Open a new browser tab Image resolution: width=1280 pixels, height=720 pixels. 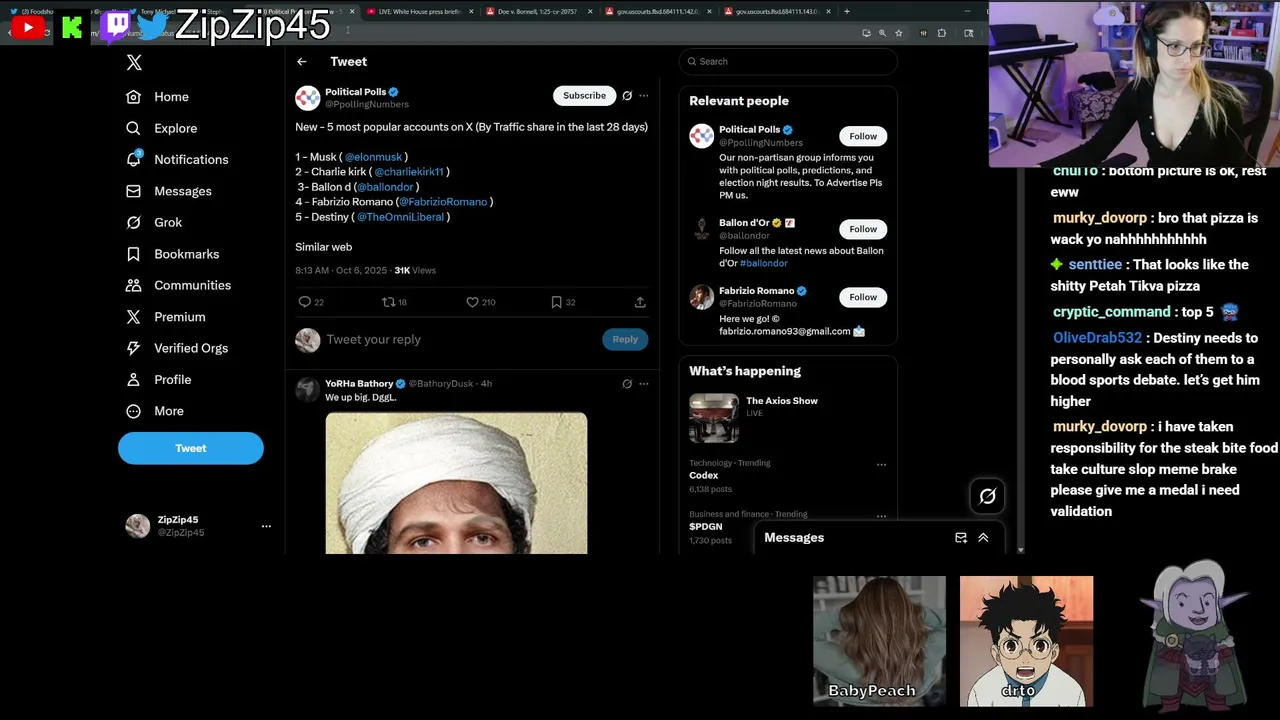(x=847, y=12)
